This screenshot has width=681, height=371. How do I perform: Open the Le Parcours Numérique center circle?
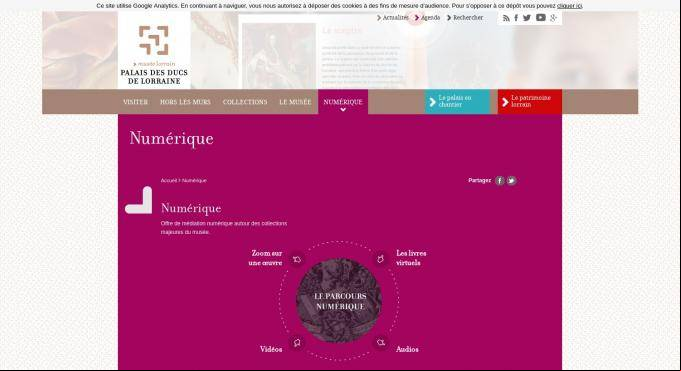tap(339, 301)
